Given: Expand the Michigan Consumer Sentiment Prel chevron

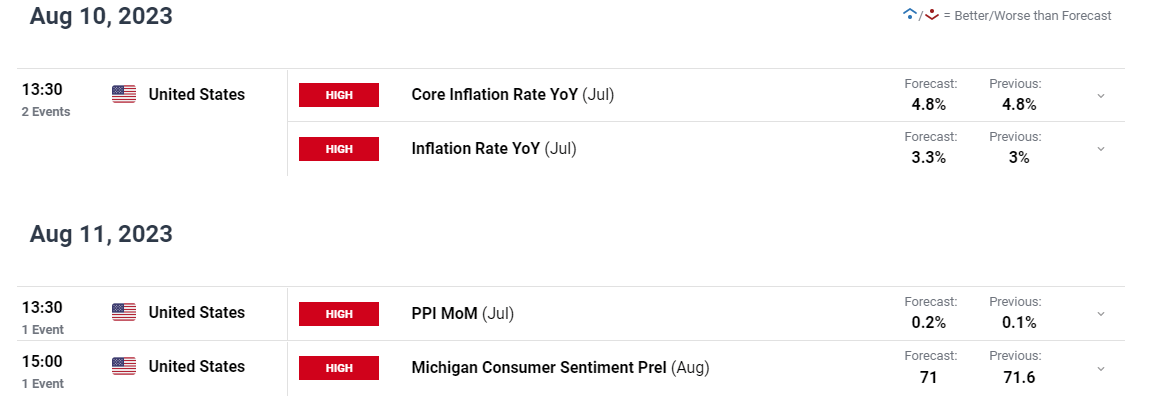Looking at the screenshot, I should coord(1101,368).
